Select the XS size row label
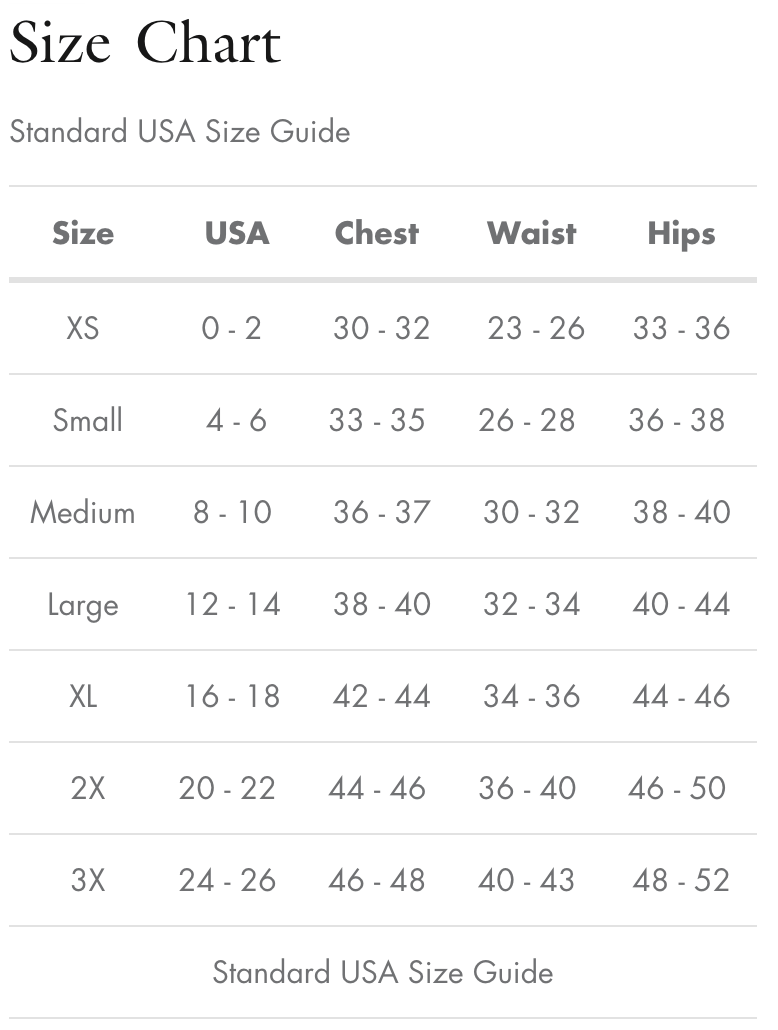778x1030 pixels. 83,328
